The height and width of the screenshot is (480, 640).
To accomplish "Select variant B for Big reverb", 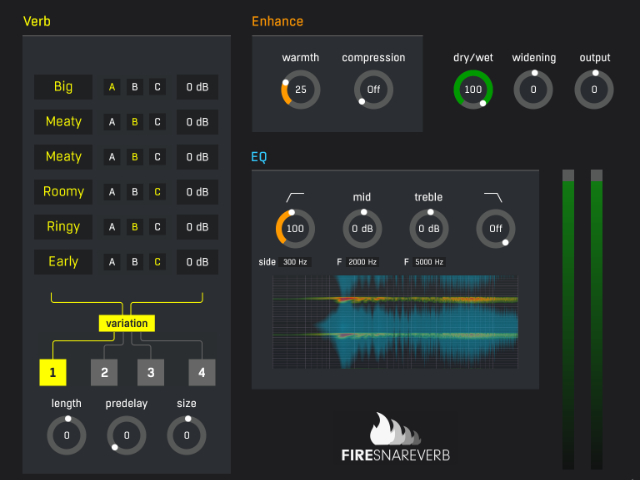I will point(135,87).
